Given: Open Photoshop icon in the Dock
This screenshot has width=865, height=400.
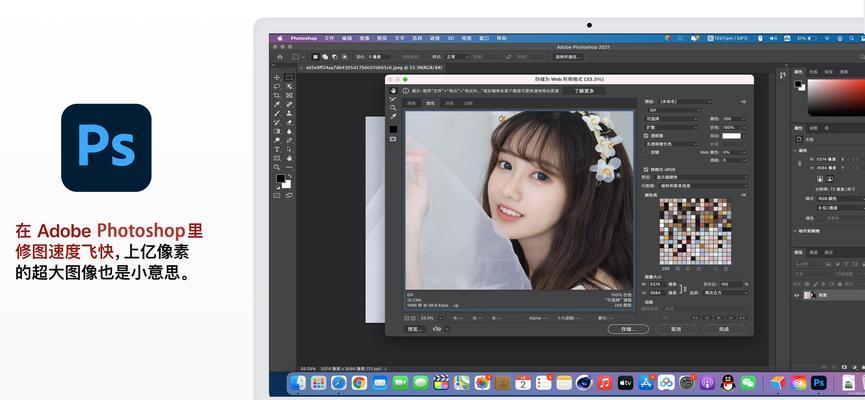Looking at the screenshot, I should point(819,382).
